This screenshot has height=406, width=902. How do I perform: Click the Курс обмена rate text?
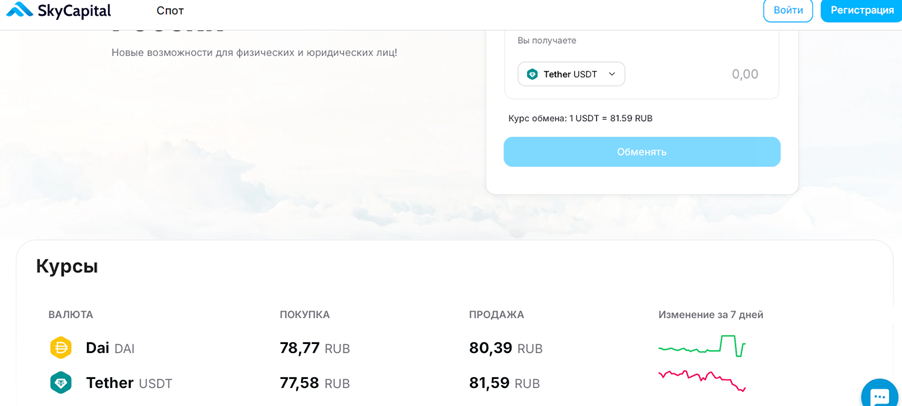tap(580, 118)
